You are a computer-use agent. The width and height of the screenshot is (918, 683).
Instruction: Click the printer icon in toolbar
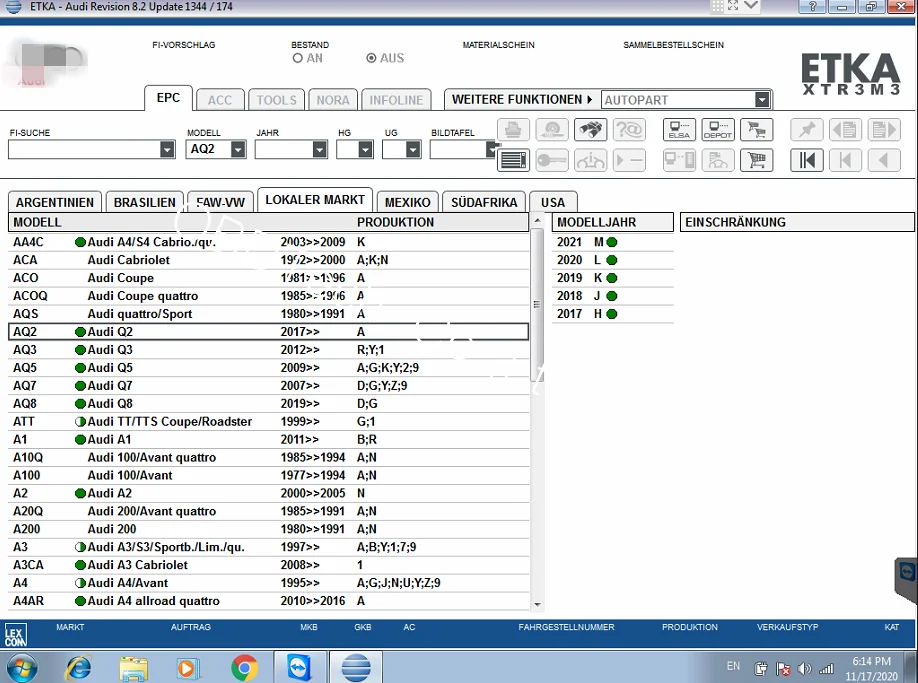[513, 129]
